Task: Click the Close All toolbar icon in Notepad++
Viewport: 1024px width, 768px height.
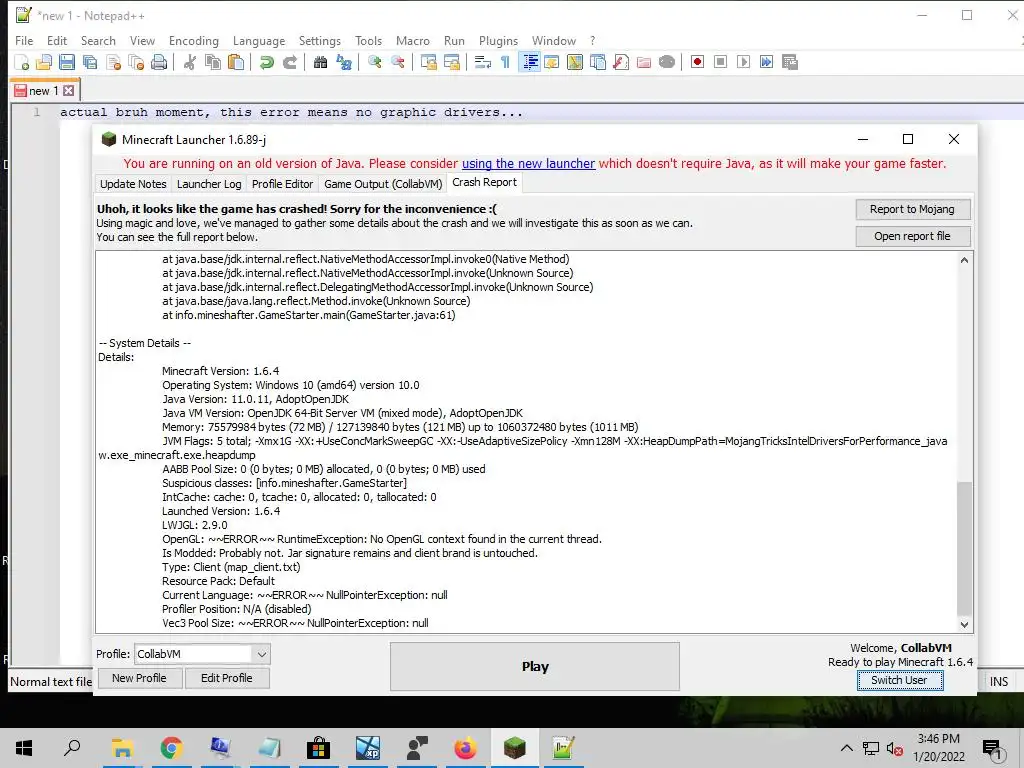Action: pyautogui.click(x=136, y=62)
